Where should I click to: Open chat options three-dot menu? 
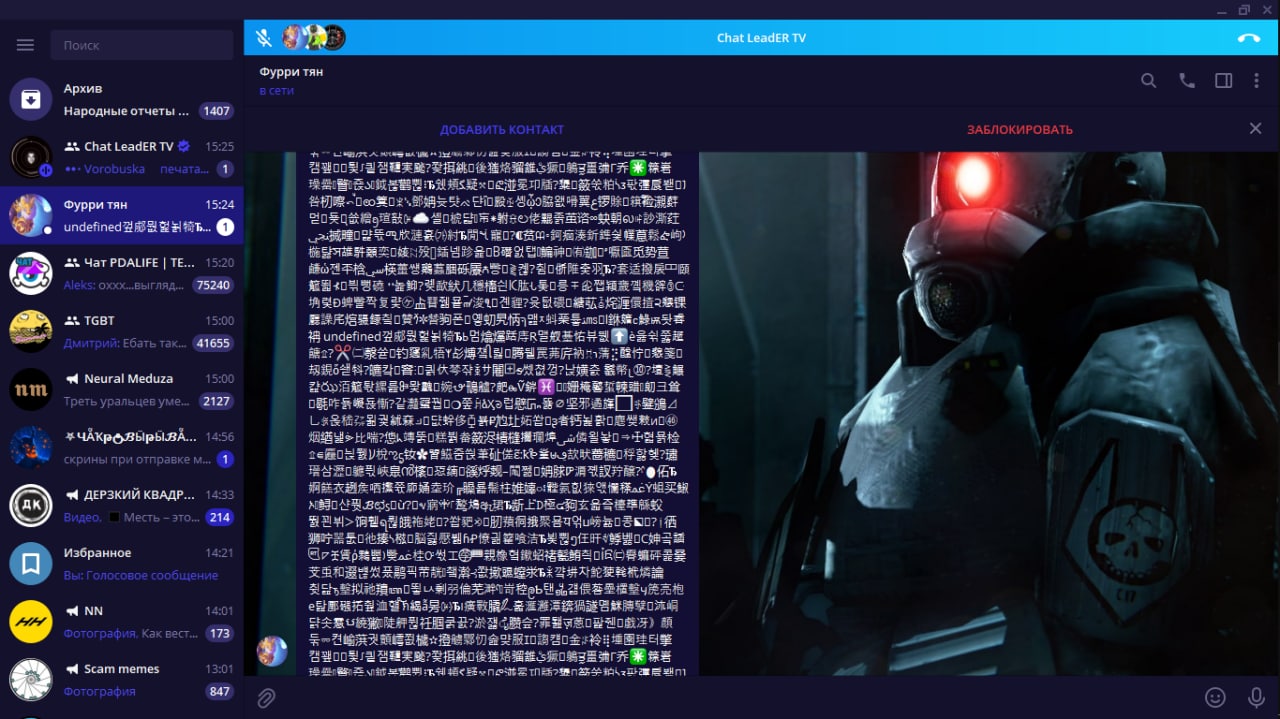click(1257, 81)
